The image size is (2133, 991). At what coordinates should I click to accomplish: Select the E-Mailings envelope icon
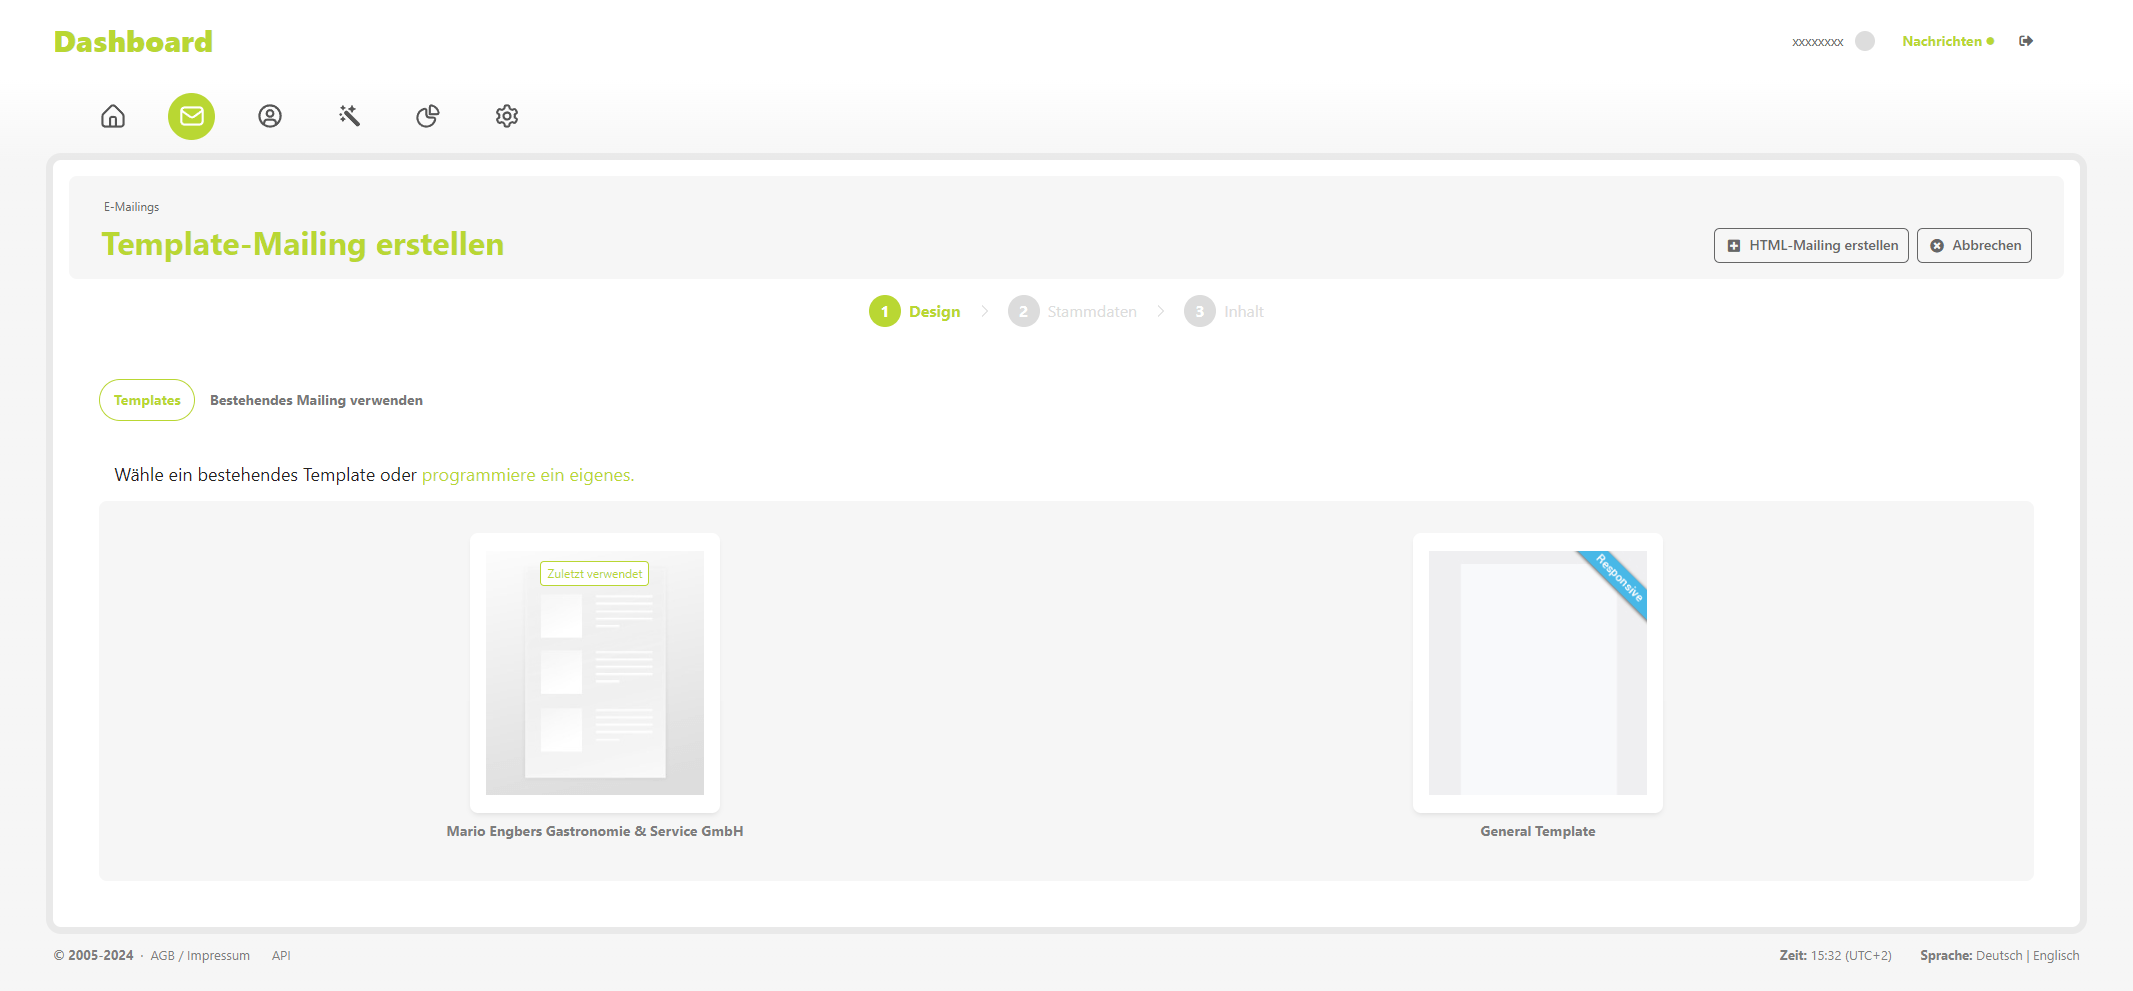[191, 116]
